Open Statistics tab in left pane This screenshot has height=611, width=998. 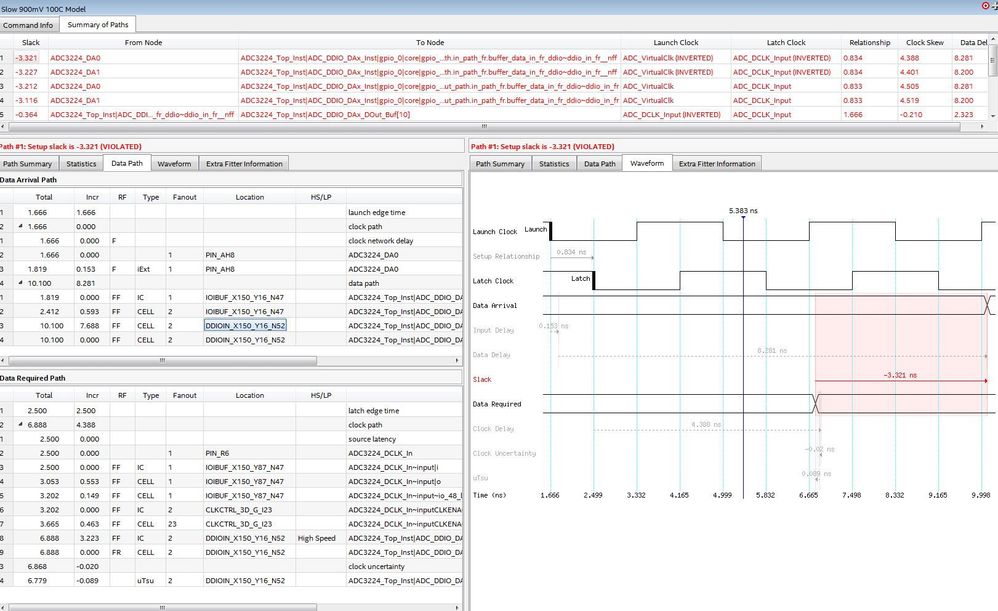click(80, 163)
